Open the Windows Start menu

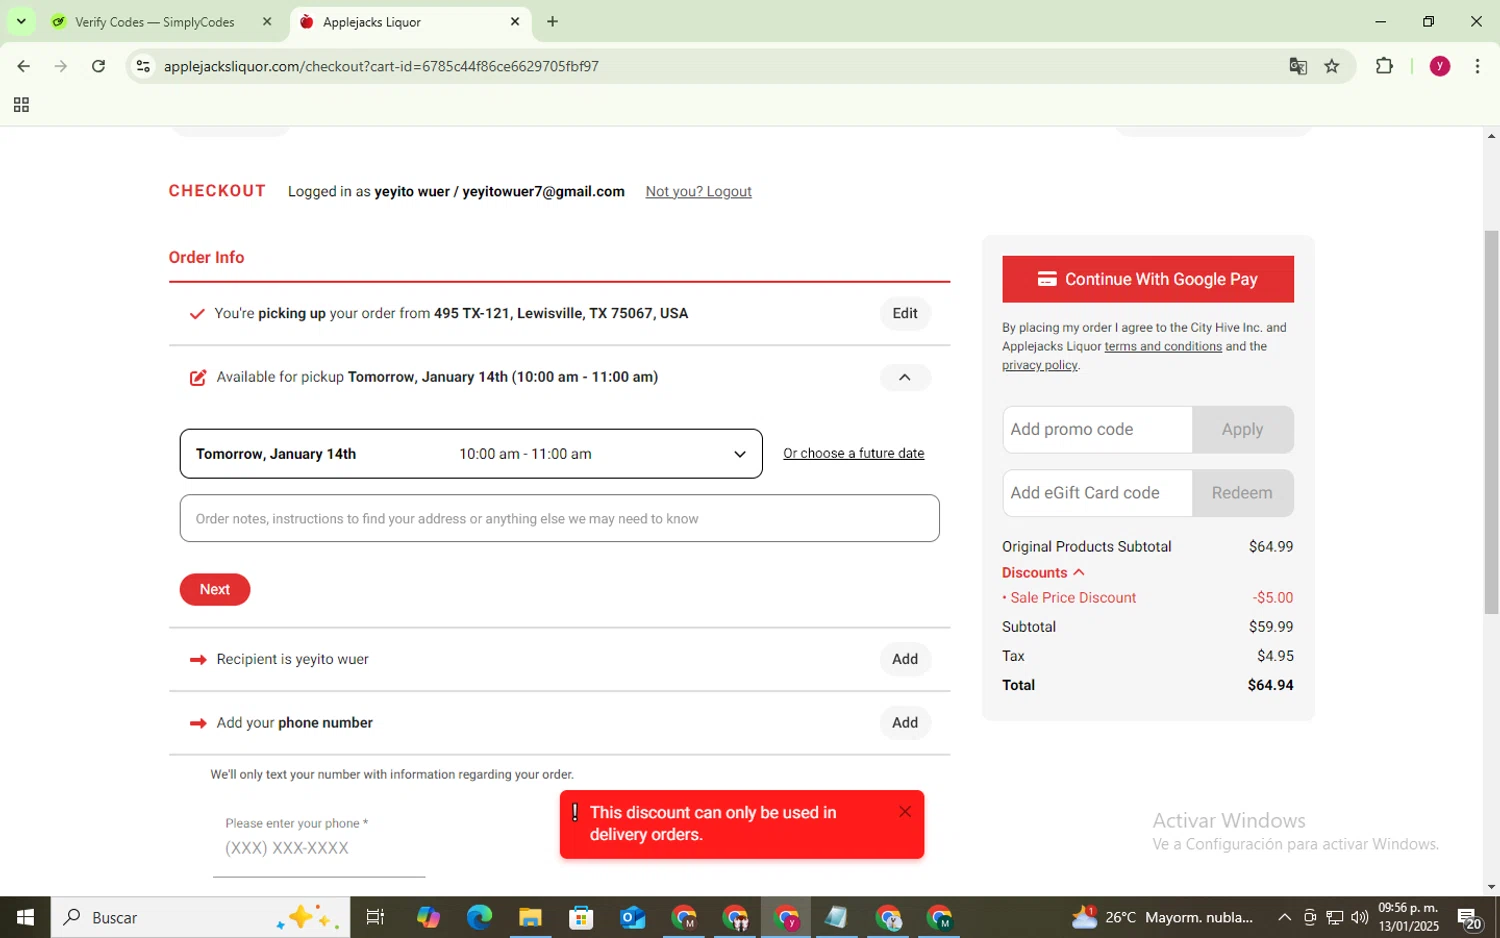25,917
